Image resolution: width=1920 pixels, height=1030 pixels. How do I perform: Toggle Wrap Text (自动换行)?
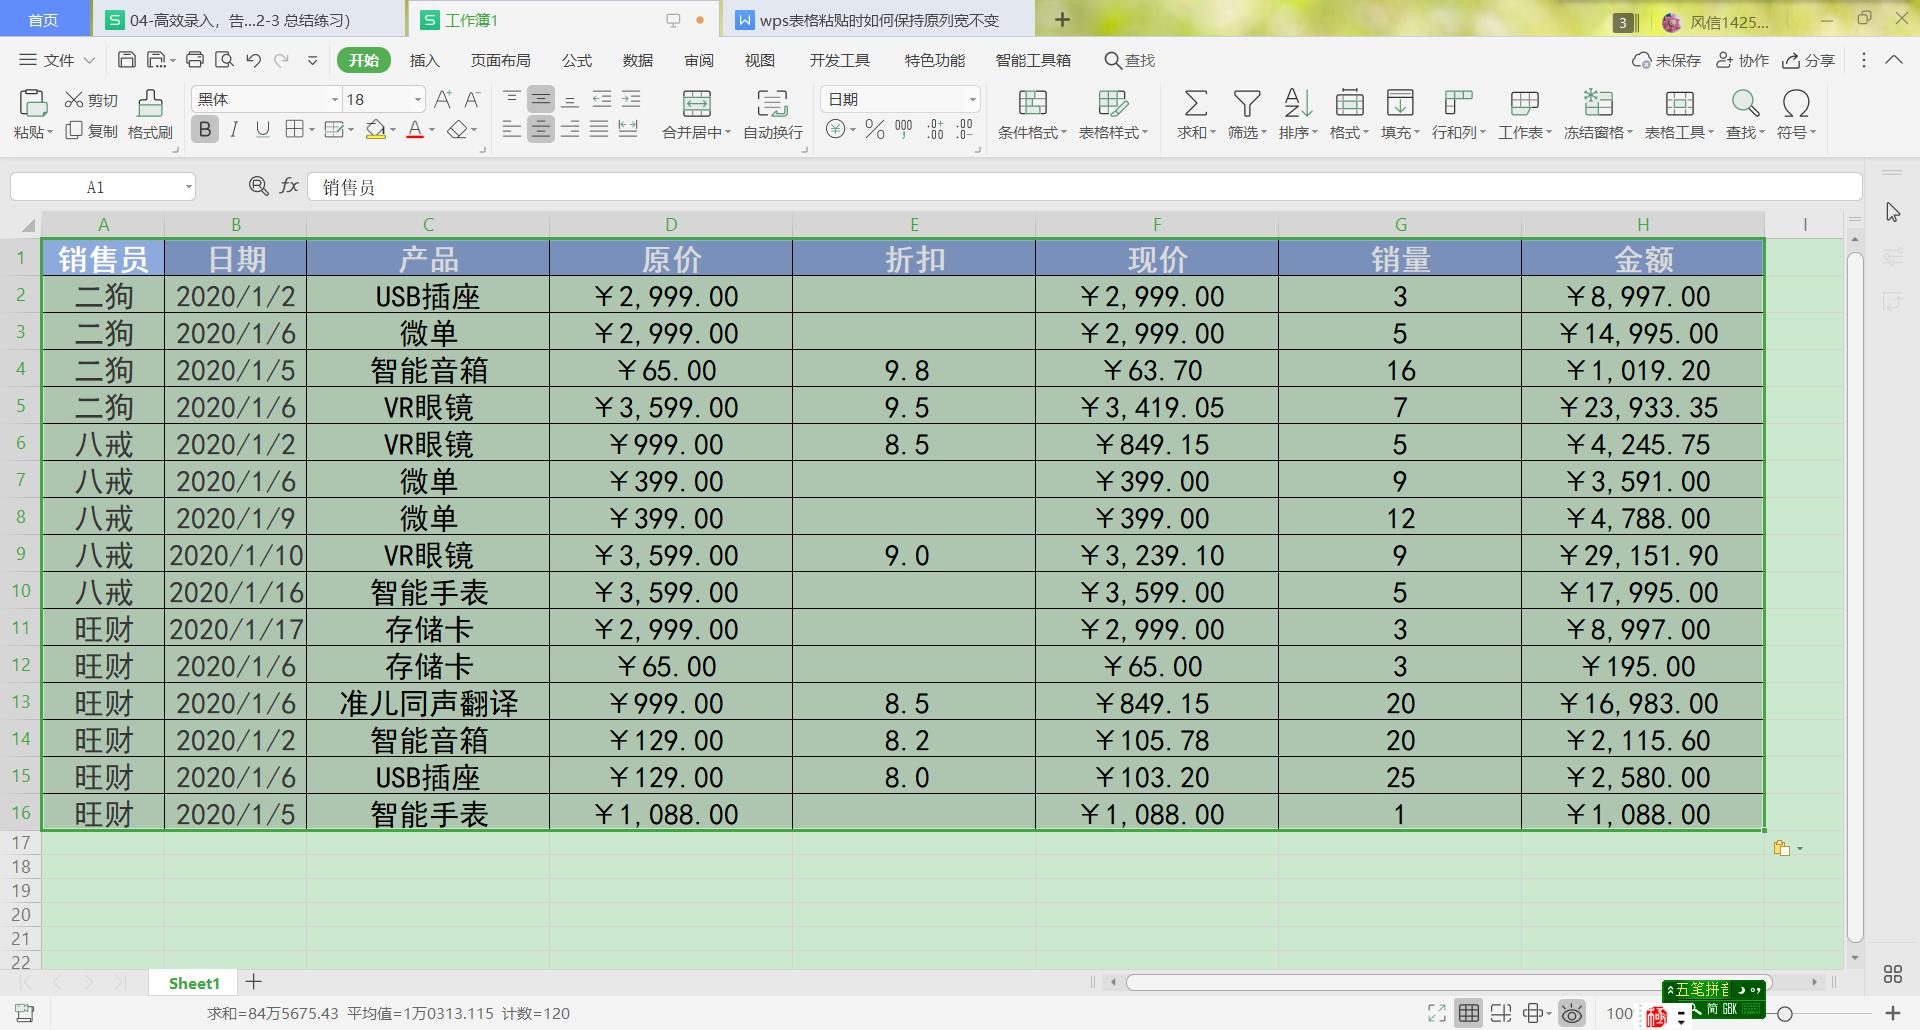point(772,114)
